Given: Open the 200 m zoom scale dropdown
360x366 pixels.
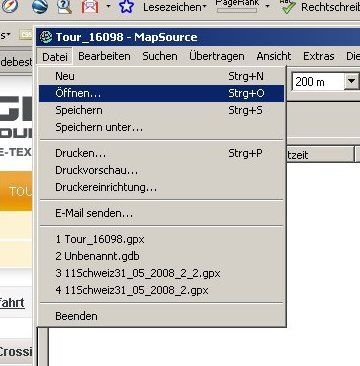Looking at the screenshot, I should tap(351, 82).
